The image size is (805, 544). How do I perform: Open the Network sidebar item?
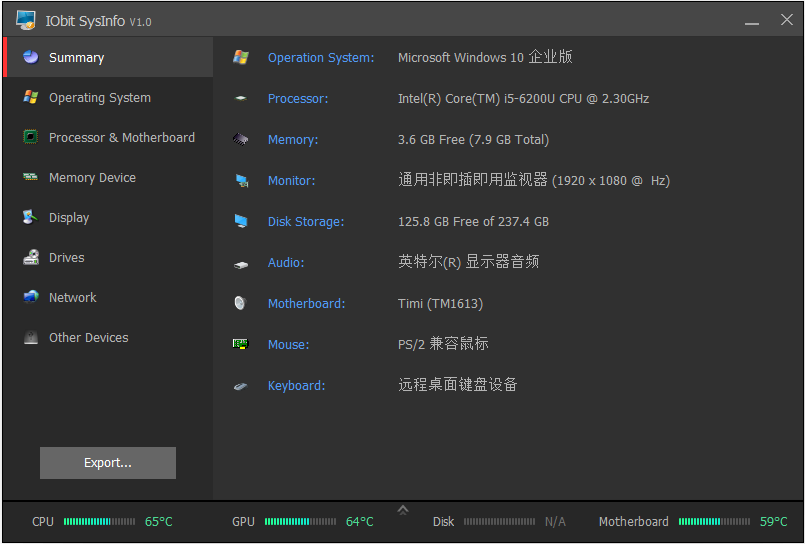pos(108,298)
